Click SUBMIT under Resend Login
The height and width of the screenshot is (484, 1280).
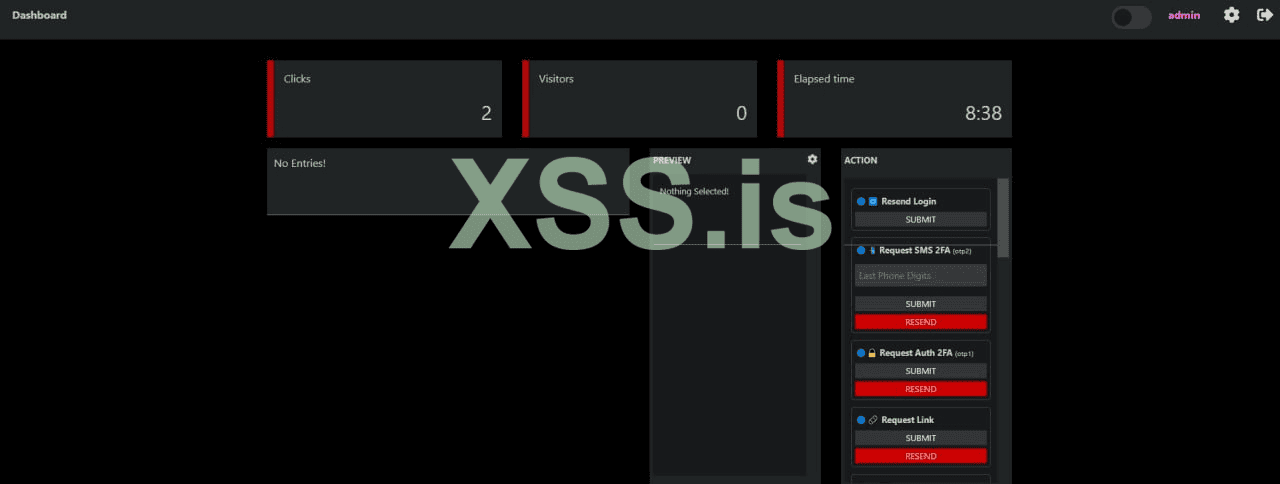pos(921,219)
